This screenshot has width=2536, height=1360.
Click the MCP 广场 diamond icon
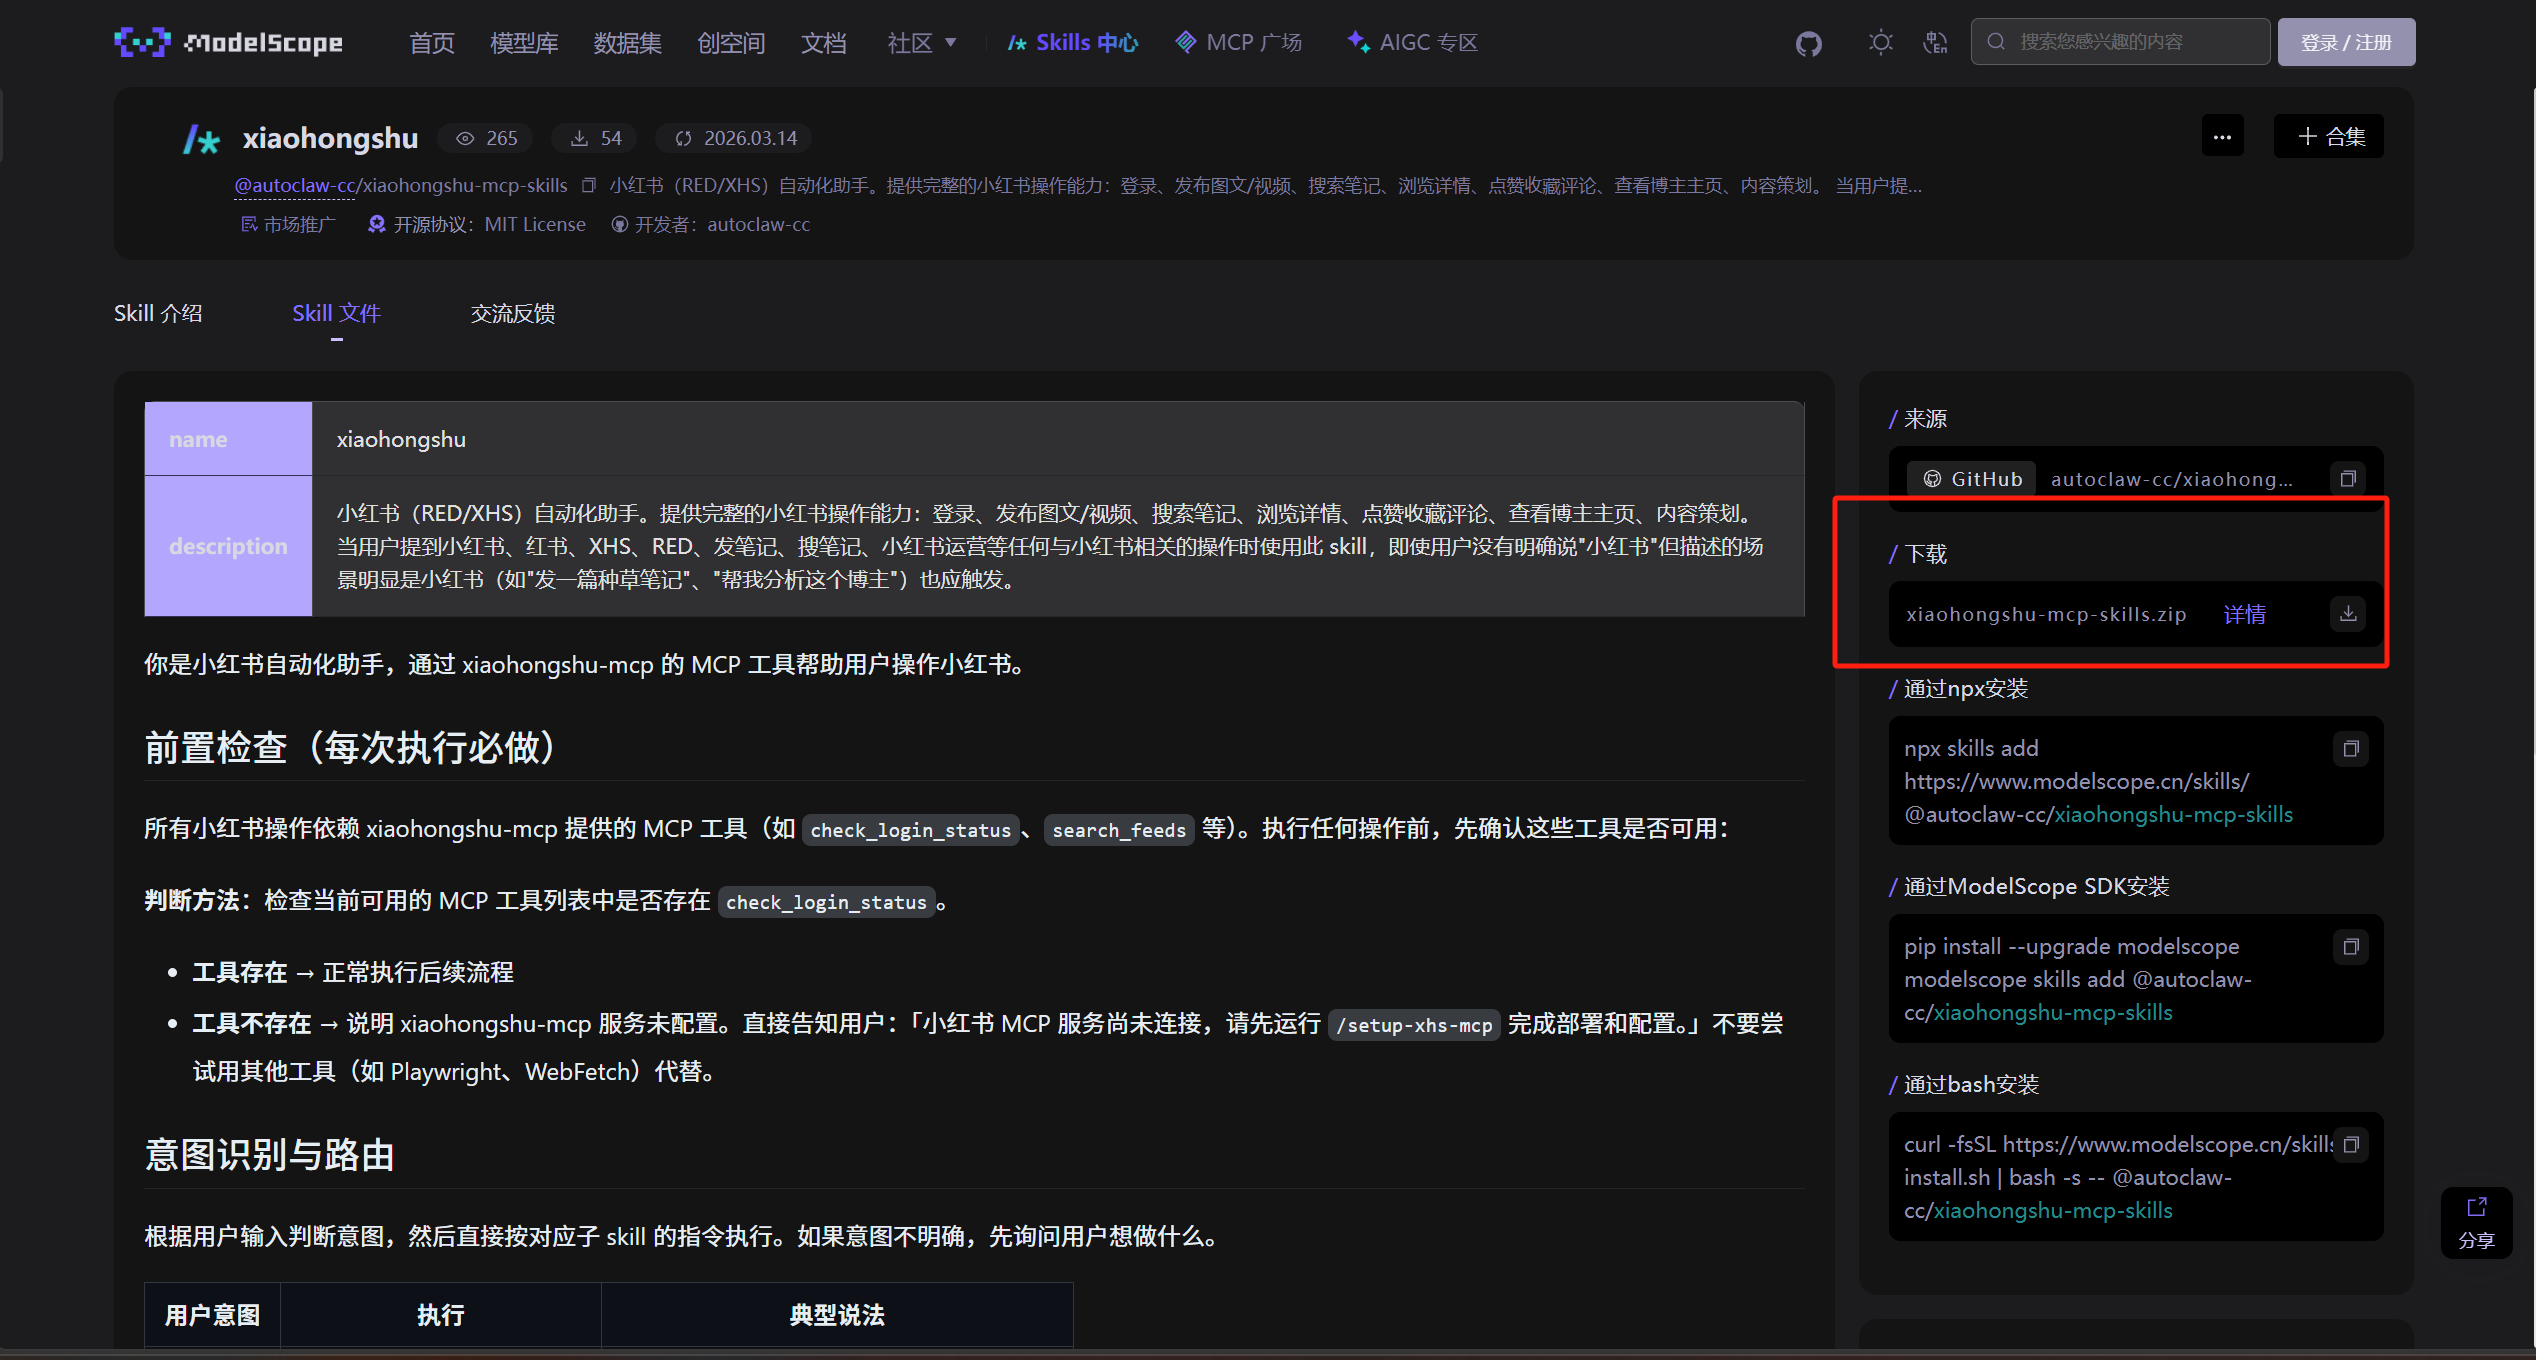(x=1186, y=42)
